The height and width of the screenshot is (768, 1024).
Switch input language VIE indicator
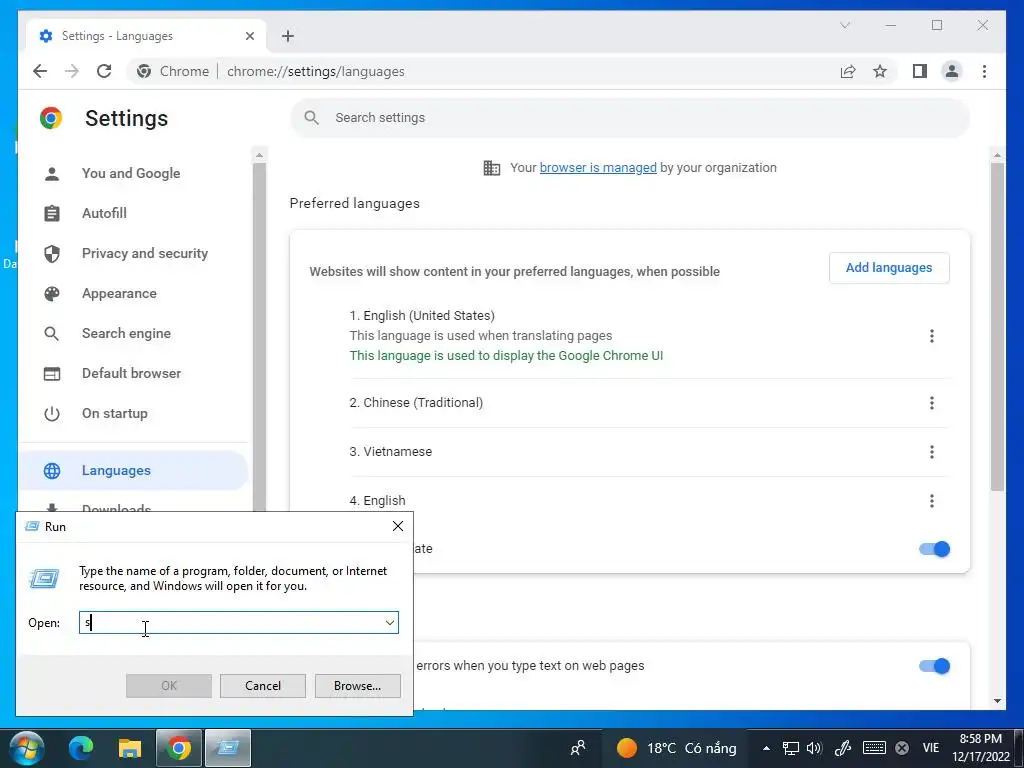pyautogui.click(x=931, y=748)
